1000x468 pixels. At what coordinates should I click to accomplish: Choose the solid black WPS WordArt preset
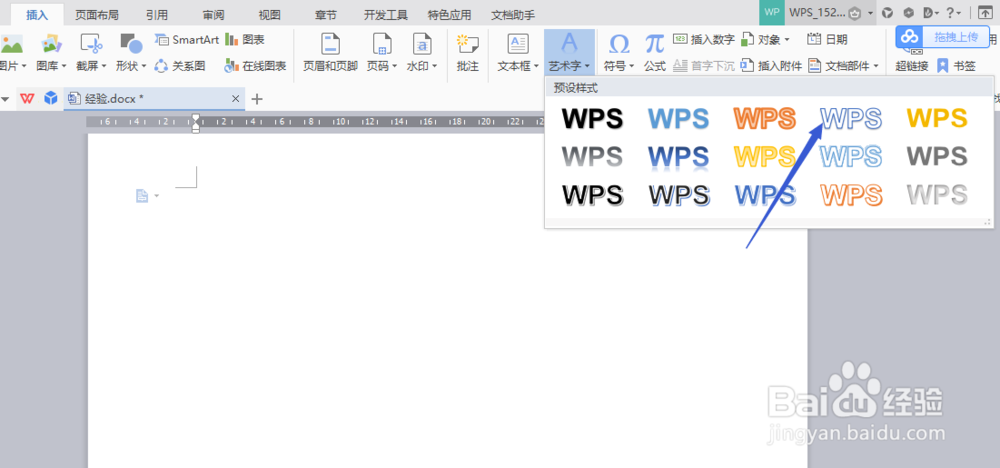click(592, 119)
